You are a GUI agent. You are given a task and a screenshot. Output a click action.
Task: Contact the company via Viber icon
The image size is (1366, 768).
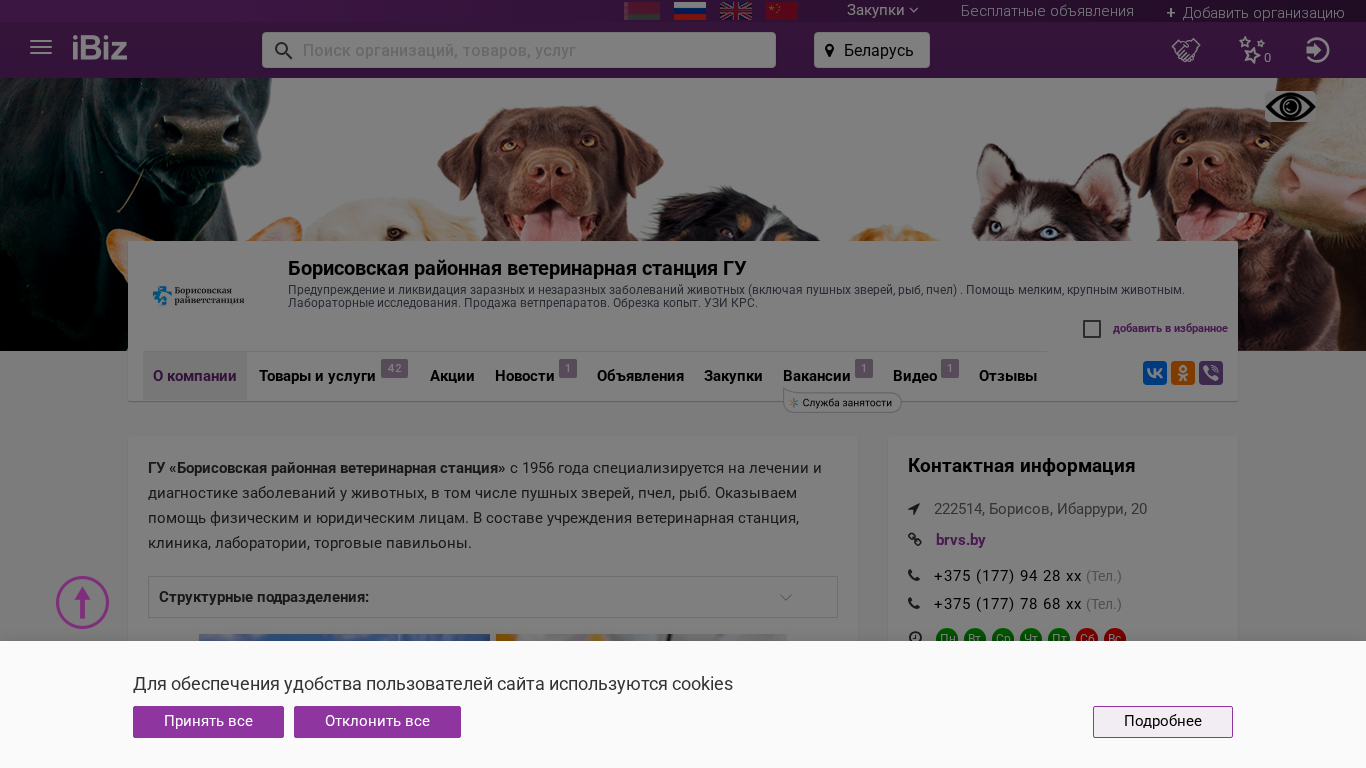(x=1211, y=373)
